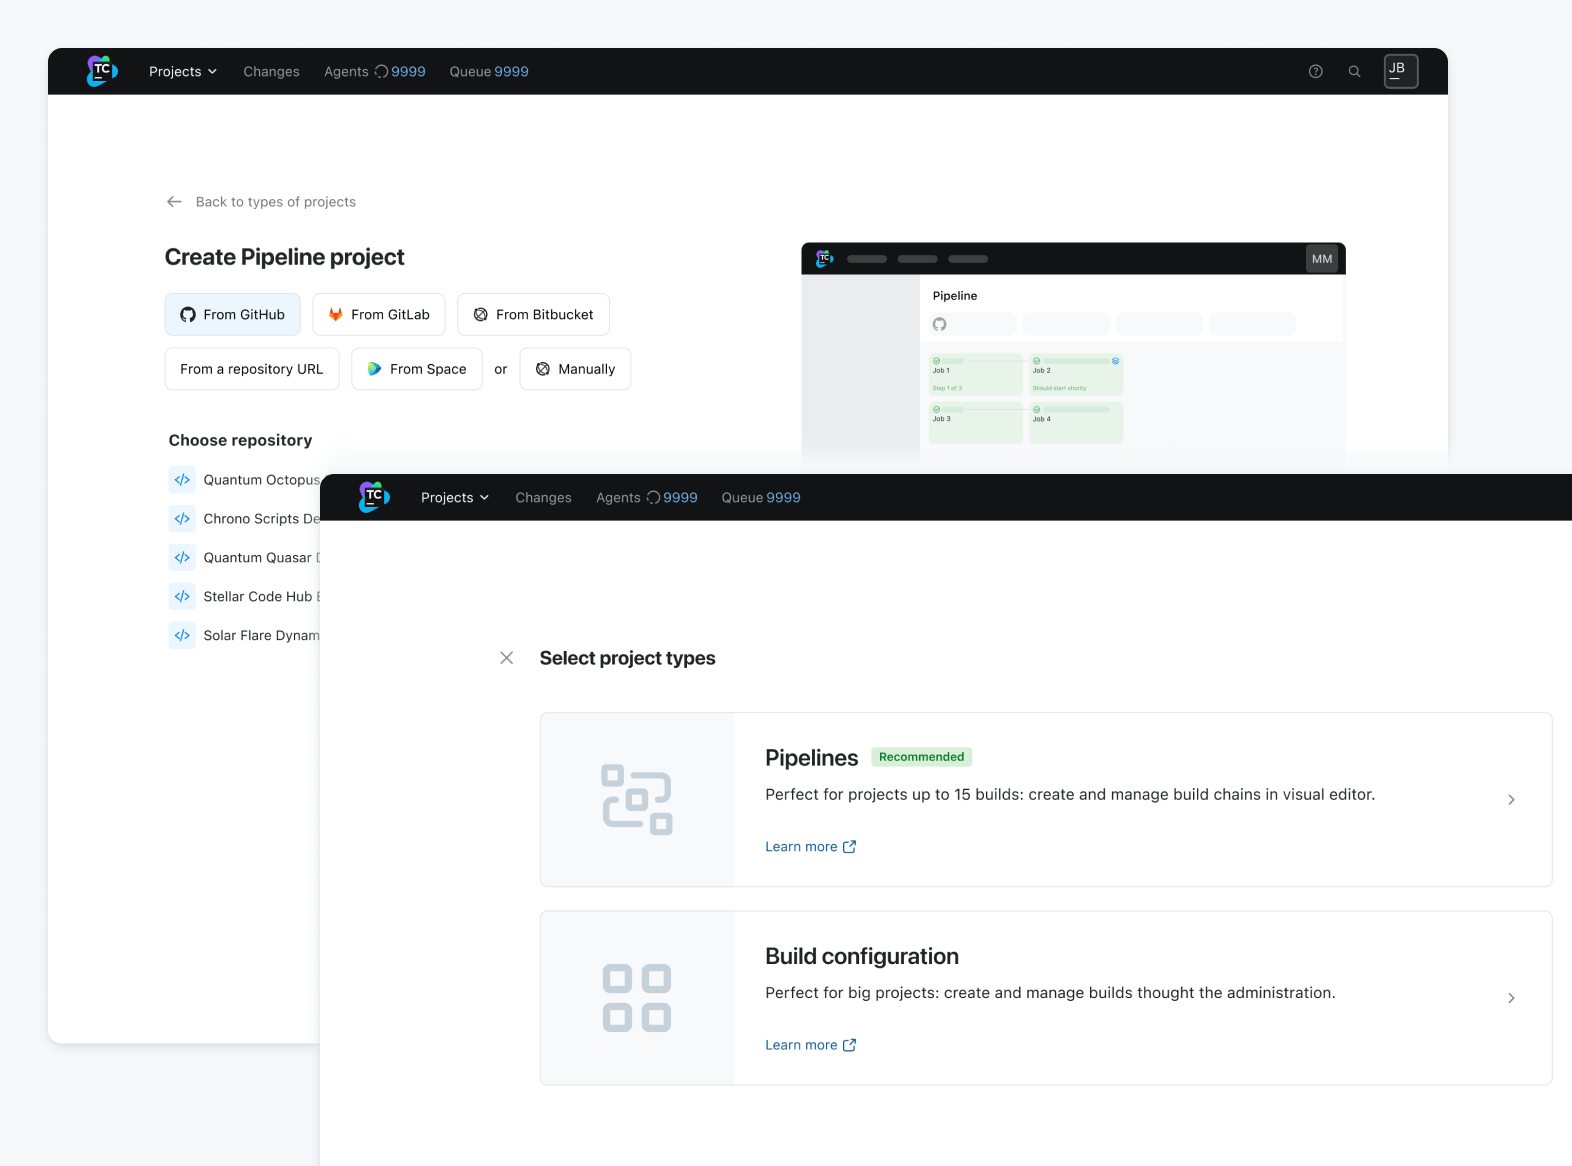The image size is (1572, 1166).
Task: Select the Quantum Octopus repository
Action: 260,480
